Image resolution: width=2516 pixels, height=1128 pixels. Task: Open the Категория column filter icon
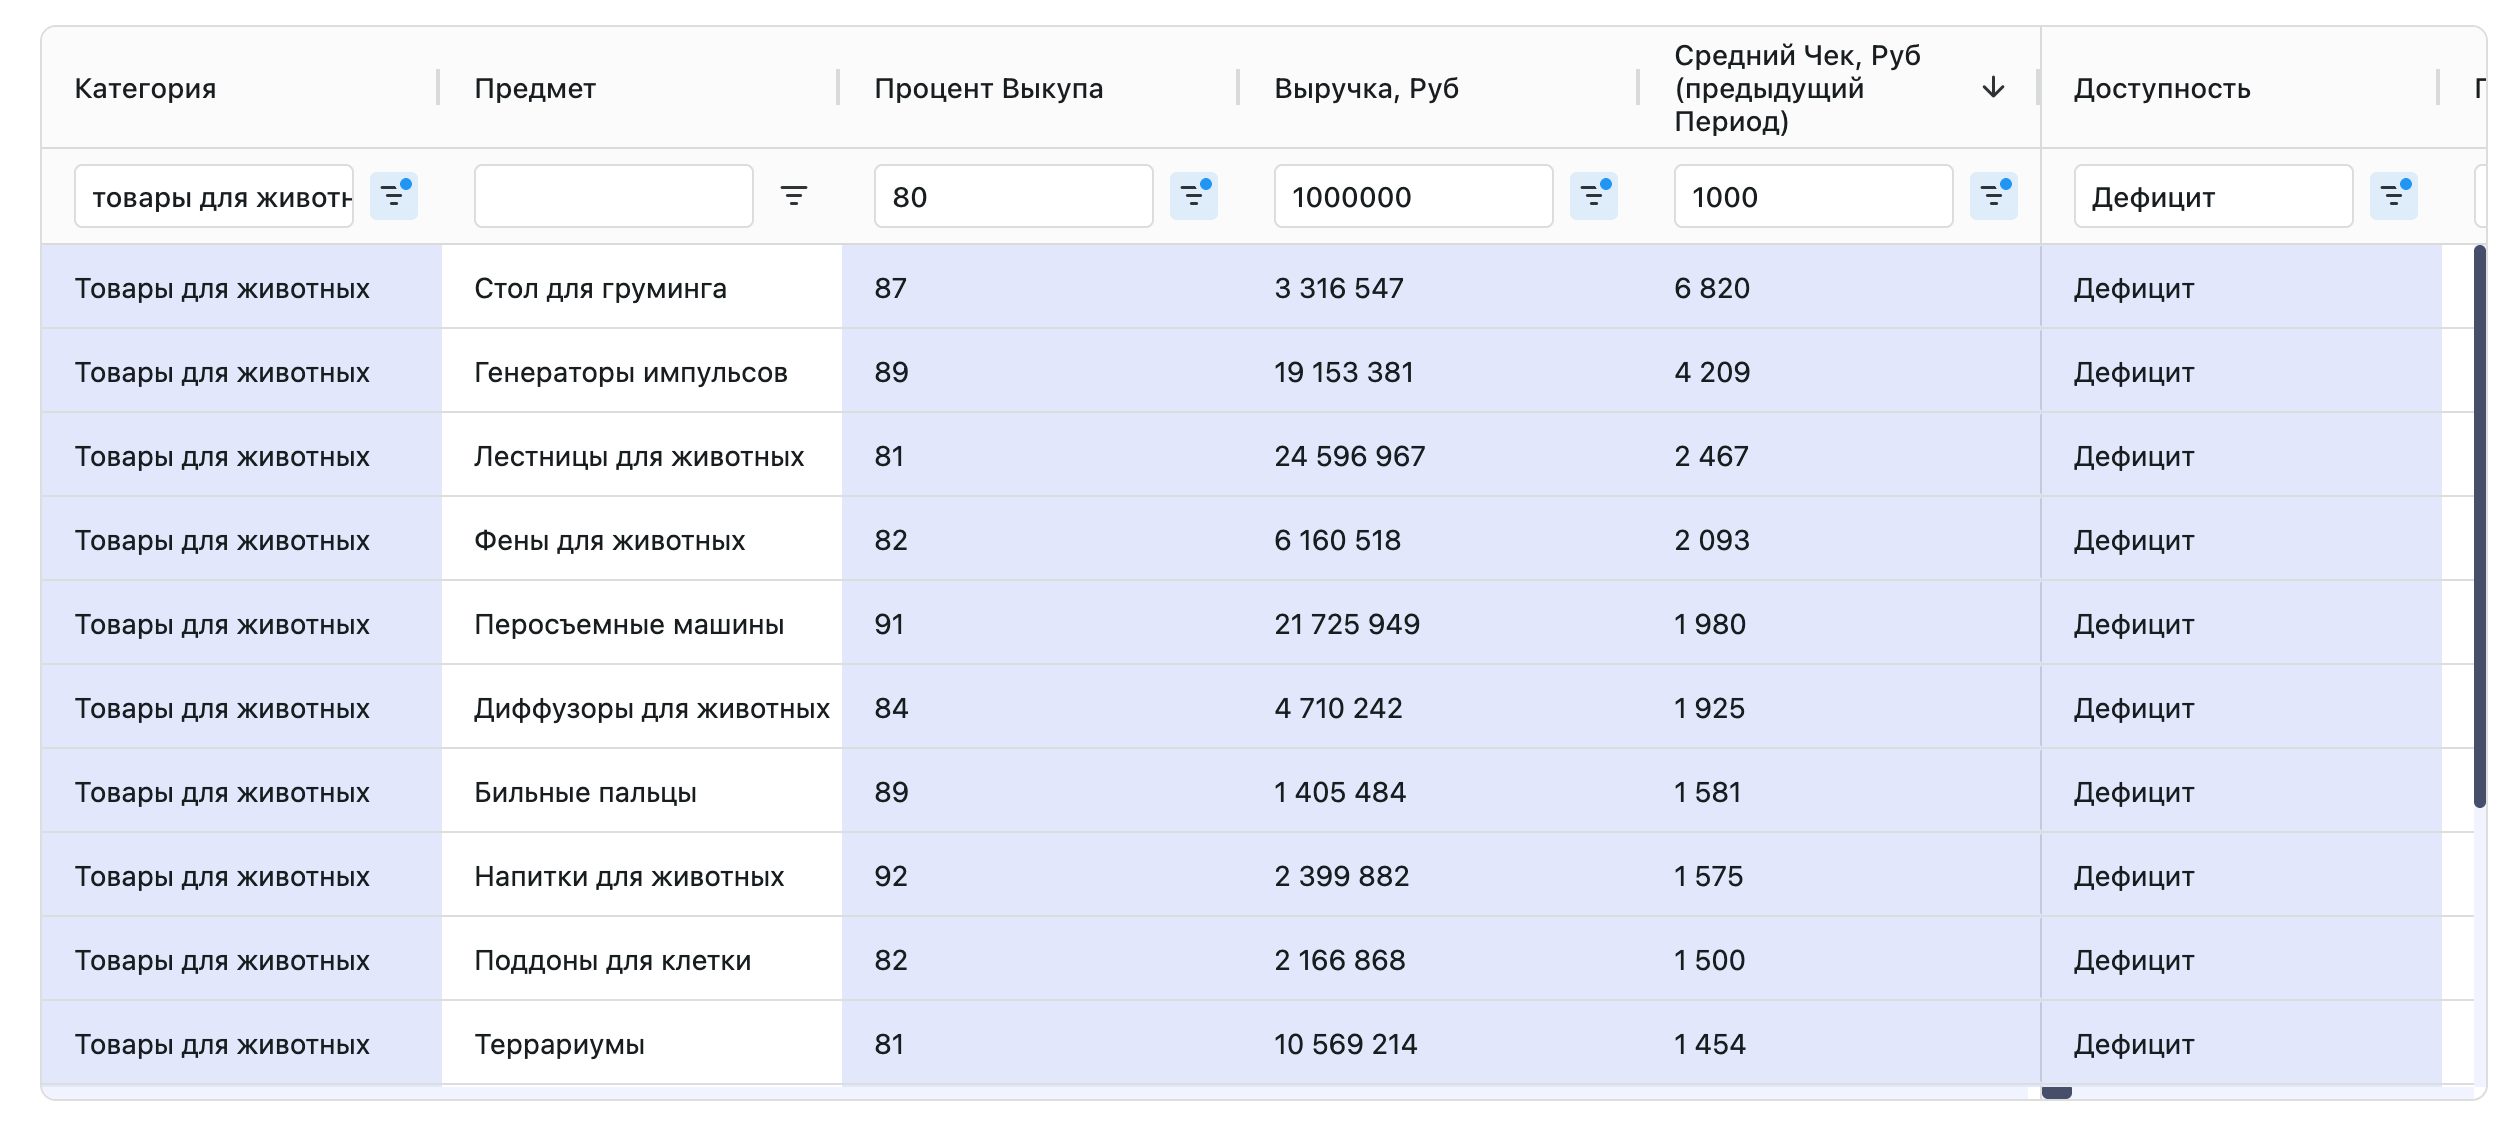tap(393, 196)
